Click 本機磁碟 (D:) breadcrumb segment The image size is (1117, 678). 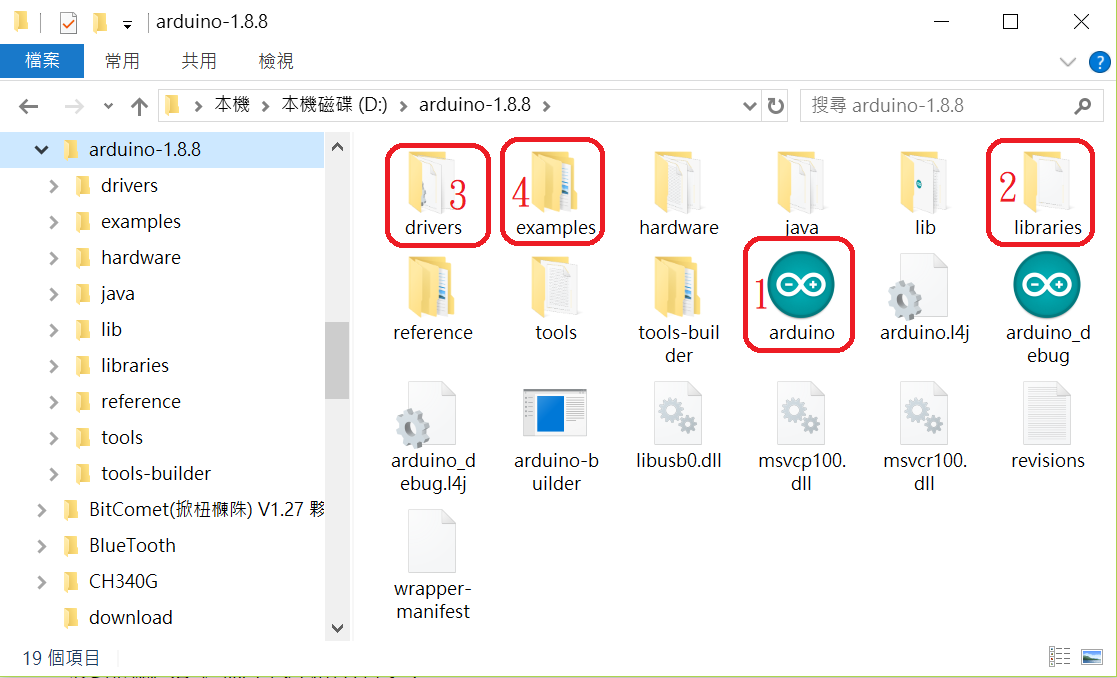[335, 105]
